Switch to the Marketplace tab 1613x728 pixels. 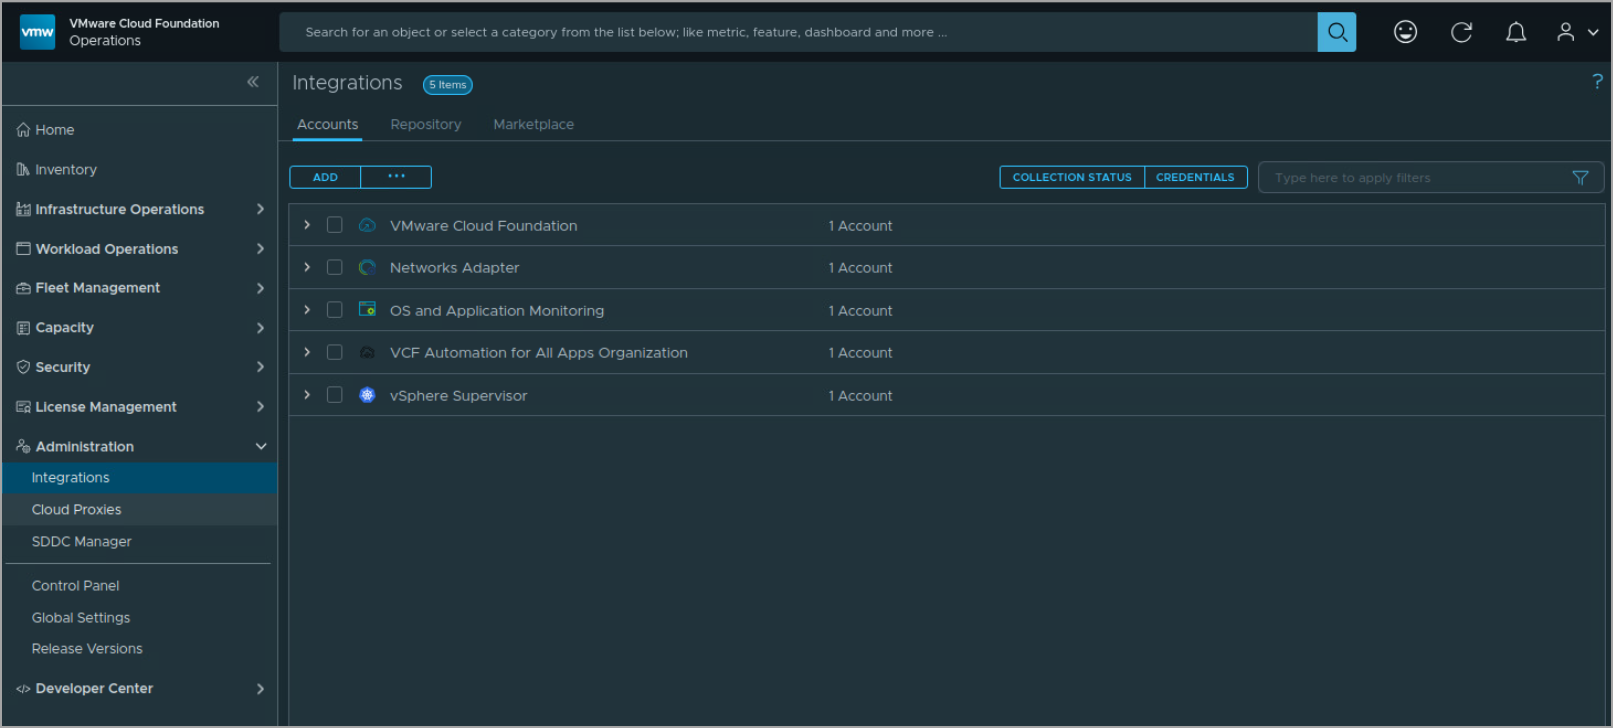pos(533,124)
